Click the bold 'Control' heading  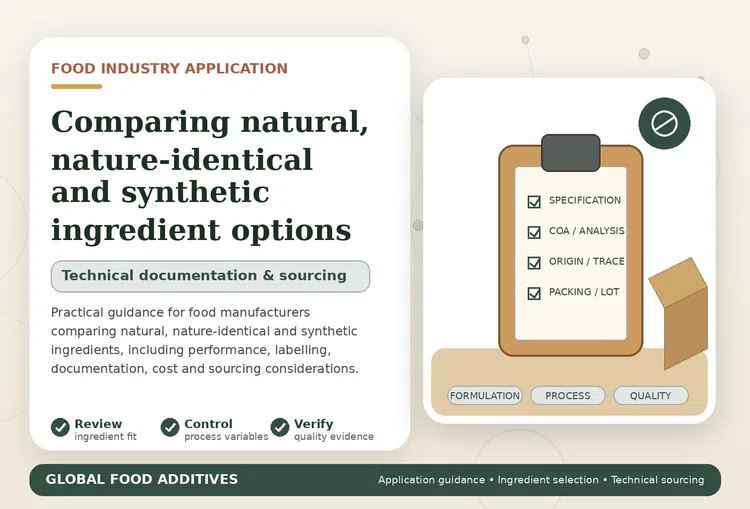(208, 424)
